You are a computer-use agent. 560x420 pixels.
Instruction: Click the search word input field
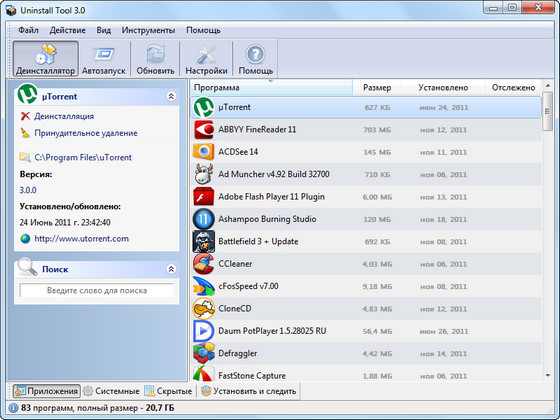[97, 290]
